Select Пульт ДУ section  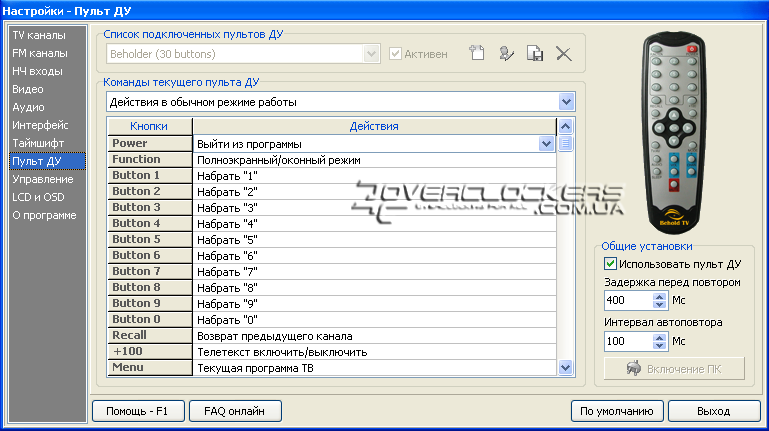tap(48, 161)
